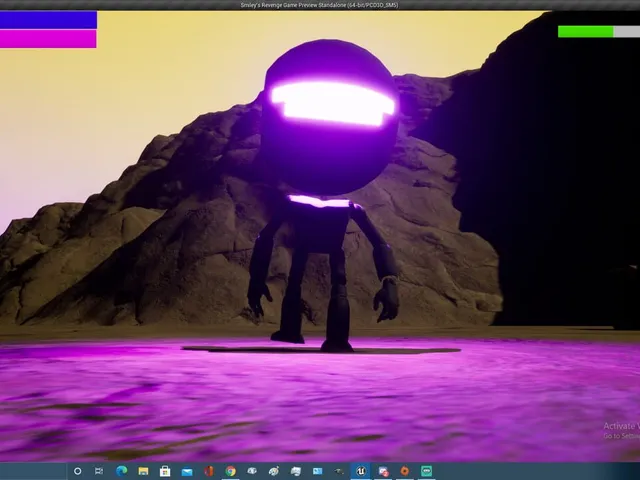Open the Microsoft Store taskbar icon
This screenshot has width=640, height=480.
click(x=165, y=471)
